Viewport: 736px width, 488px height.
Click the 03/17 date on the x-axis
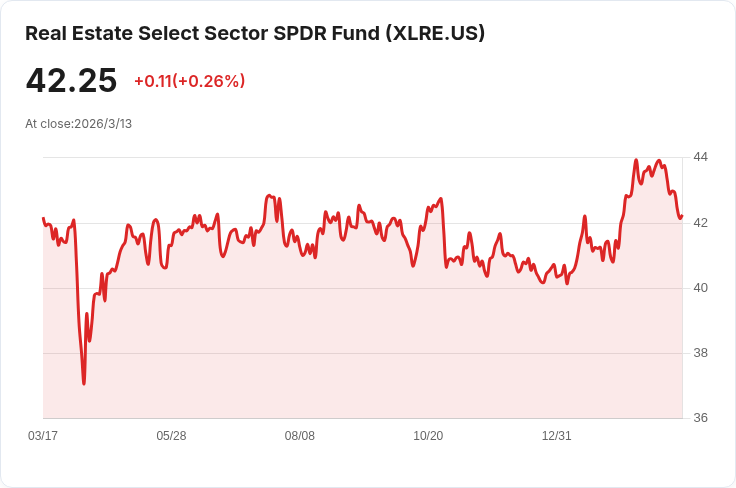click(43, 435)
